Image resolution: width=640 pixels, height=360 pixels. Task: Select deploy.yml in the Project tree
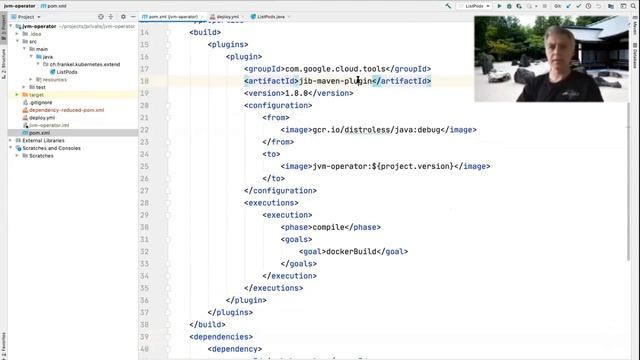tap(42, 118)
